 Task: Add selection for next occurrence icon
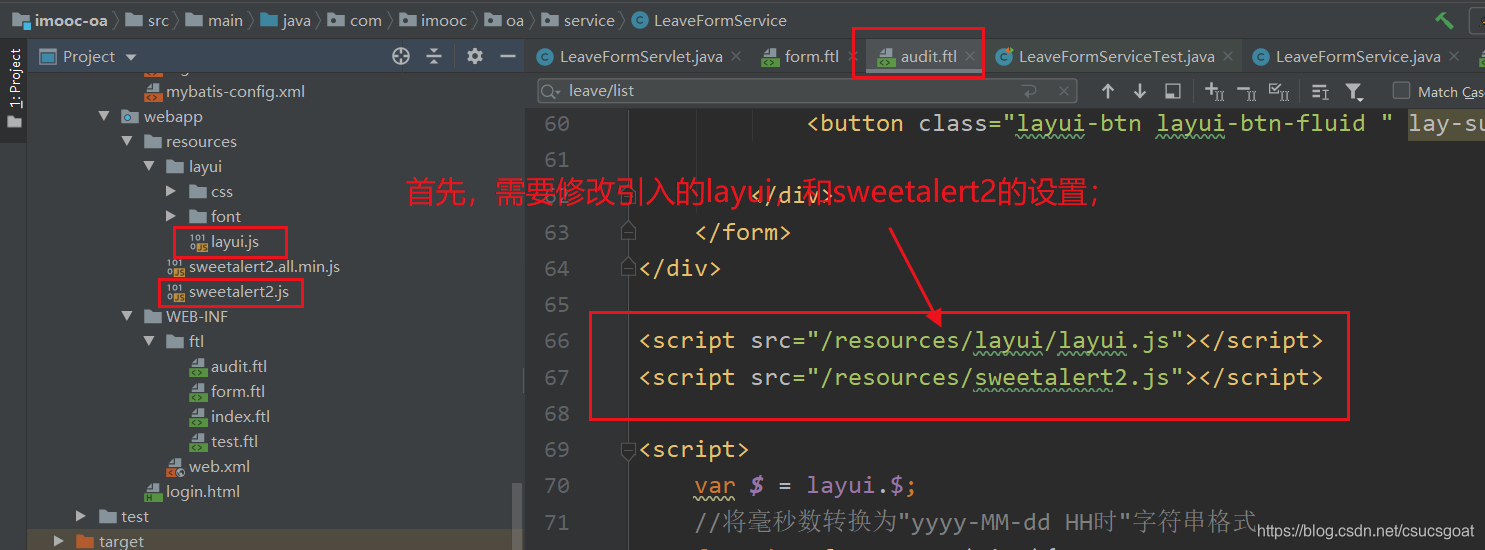[1215, 92]
